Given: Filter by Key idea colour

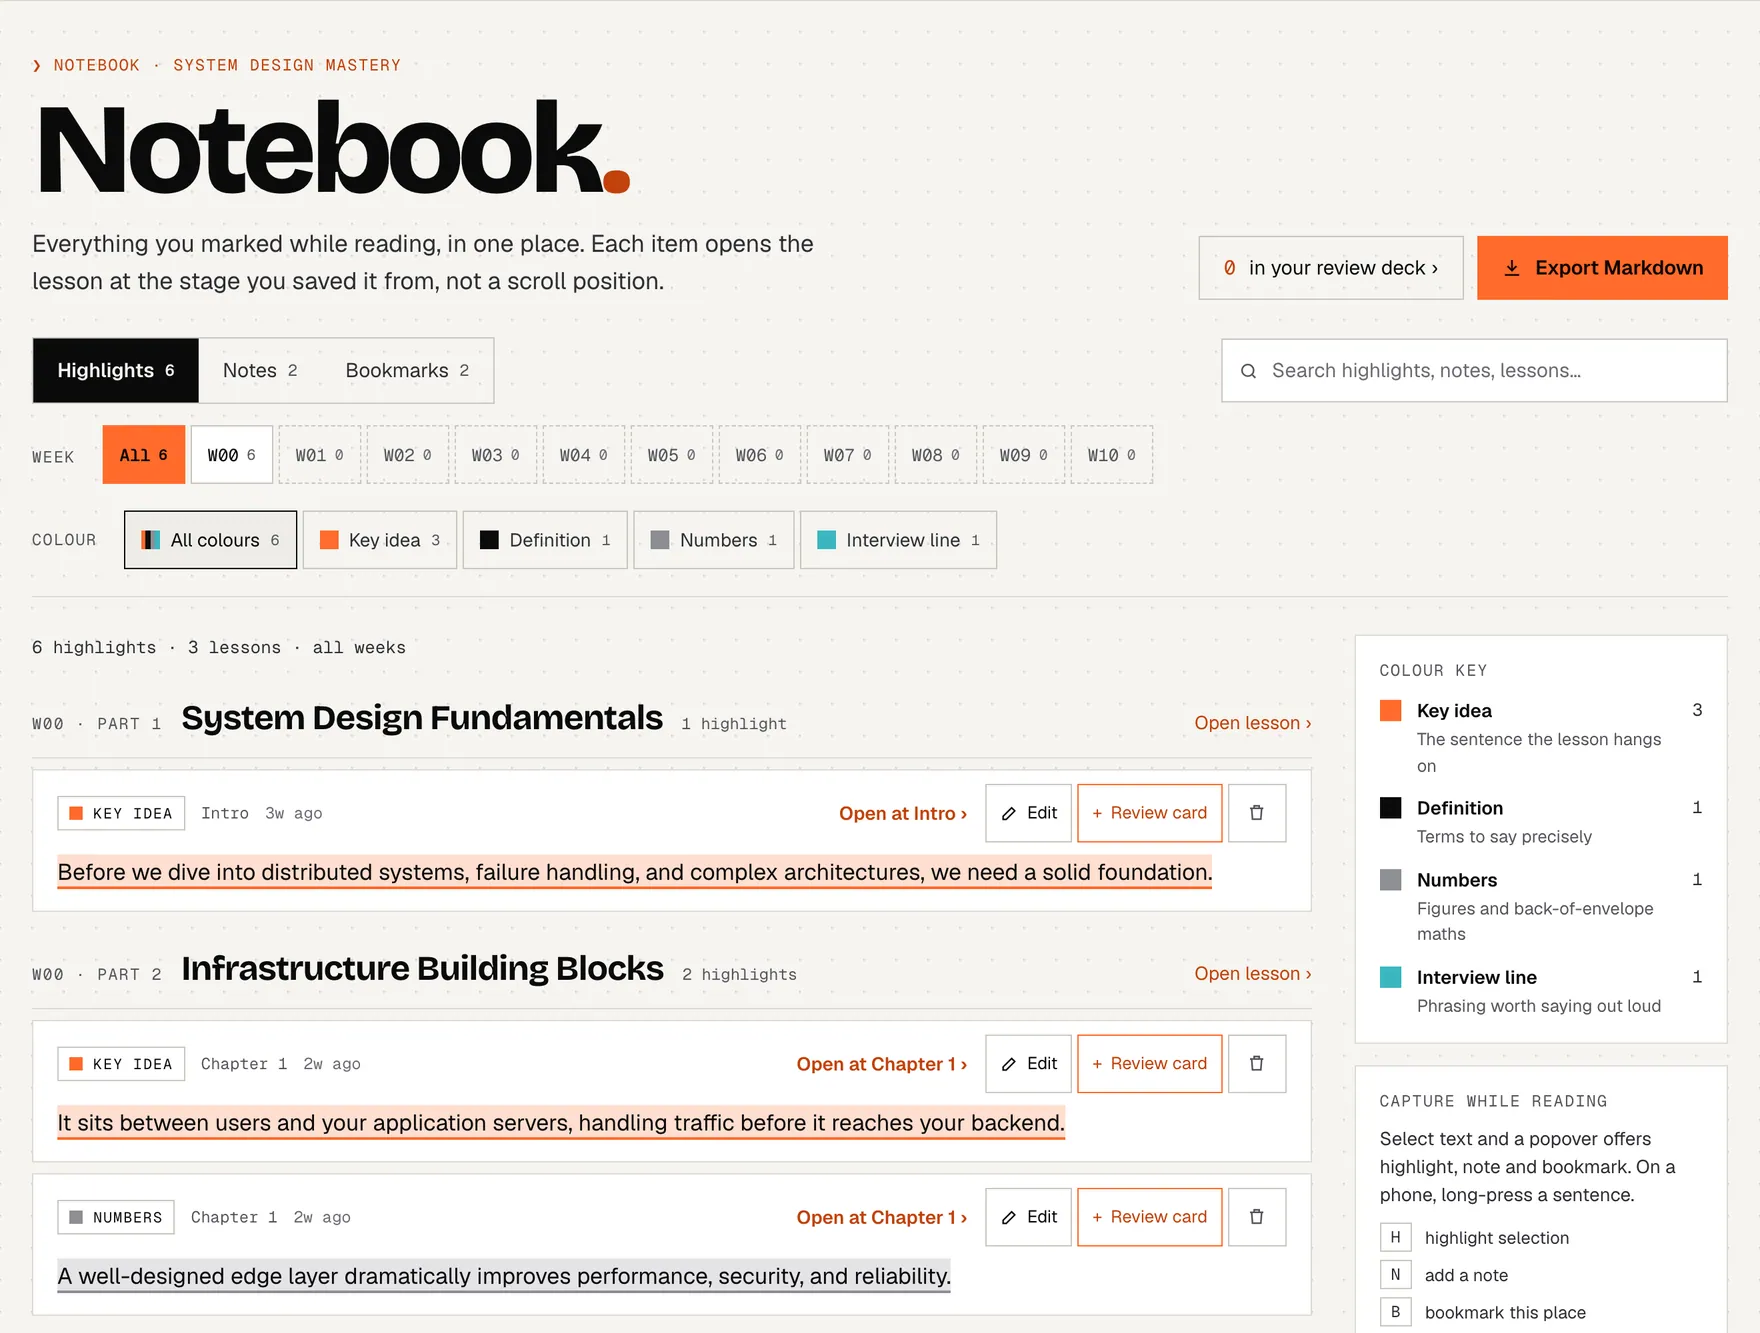Looking at the screenshot, I should [x=380, y=540].
